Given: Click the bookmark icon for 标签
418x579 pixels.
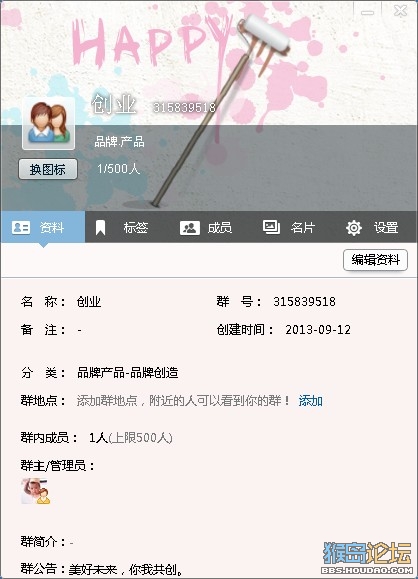Looking at the screenshot, I should (x=100, y=227).
